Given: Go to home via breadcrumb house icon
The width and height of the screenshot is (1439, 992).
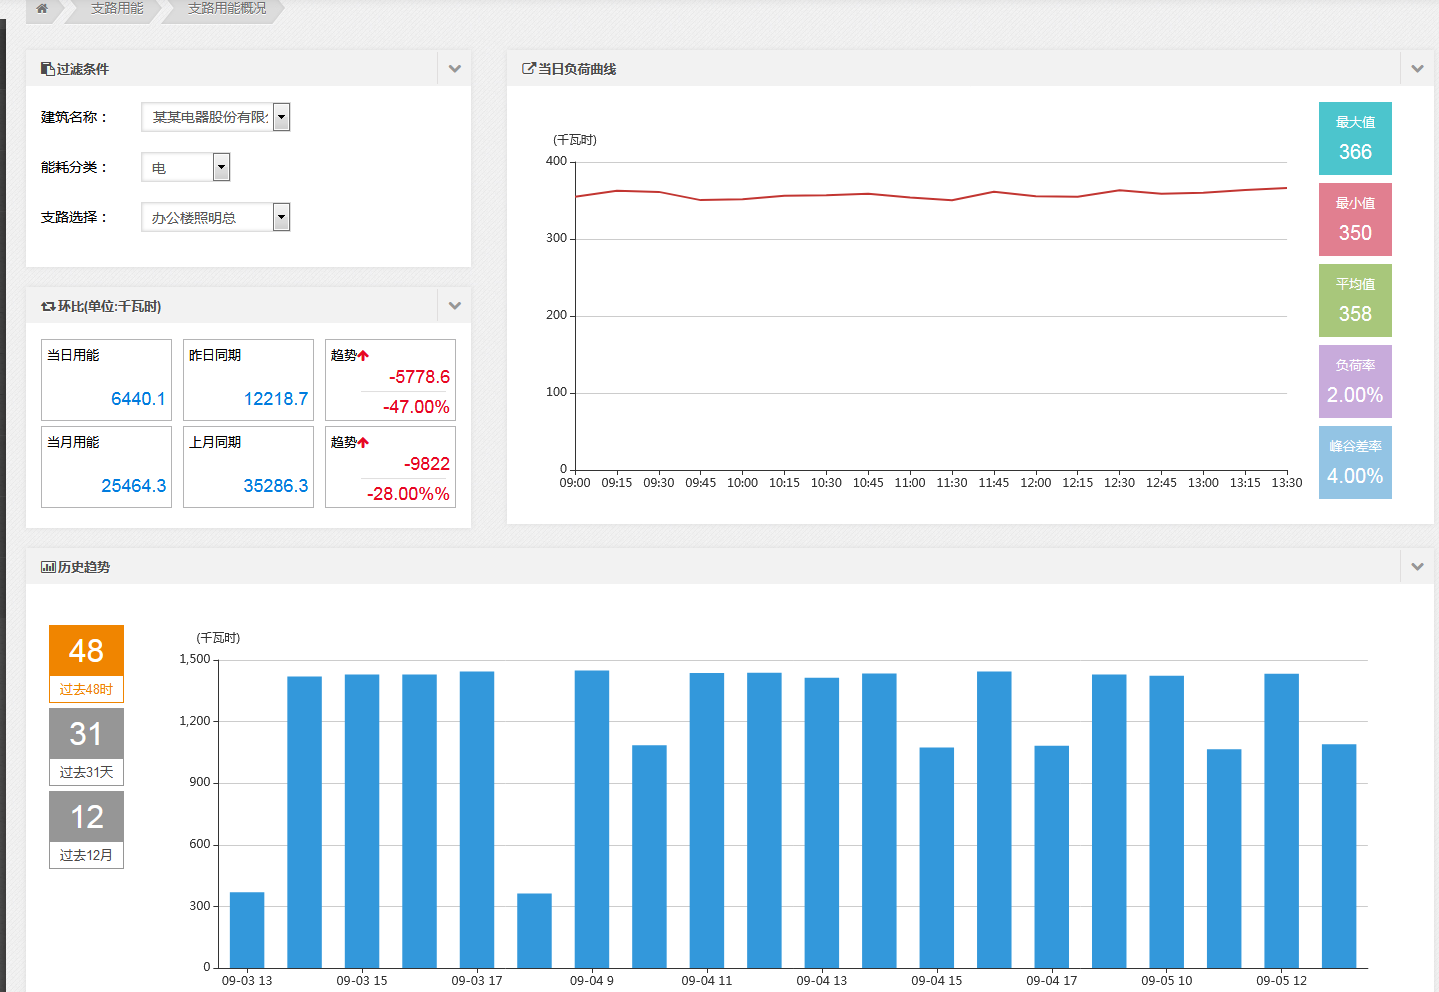Looking at the screenshot, I should [42, 8].
